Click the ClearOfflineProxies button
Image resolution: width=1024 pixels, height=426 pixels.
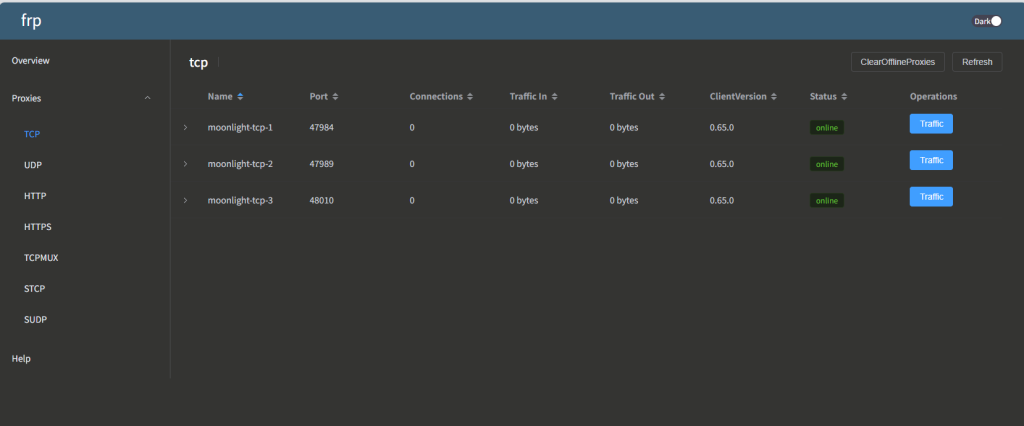[x=897, y=62]
